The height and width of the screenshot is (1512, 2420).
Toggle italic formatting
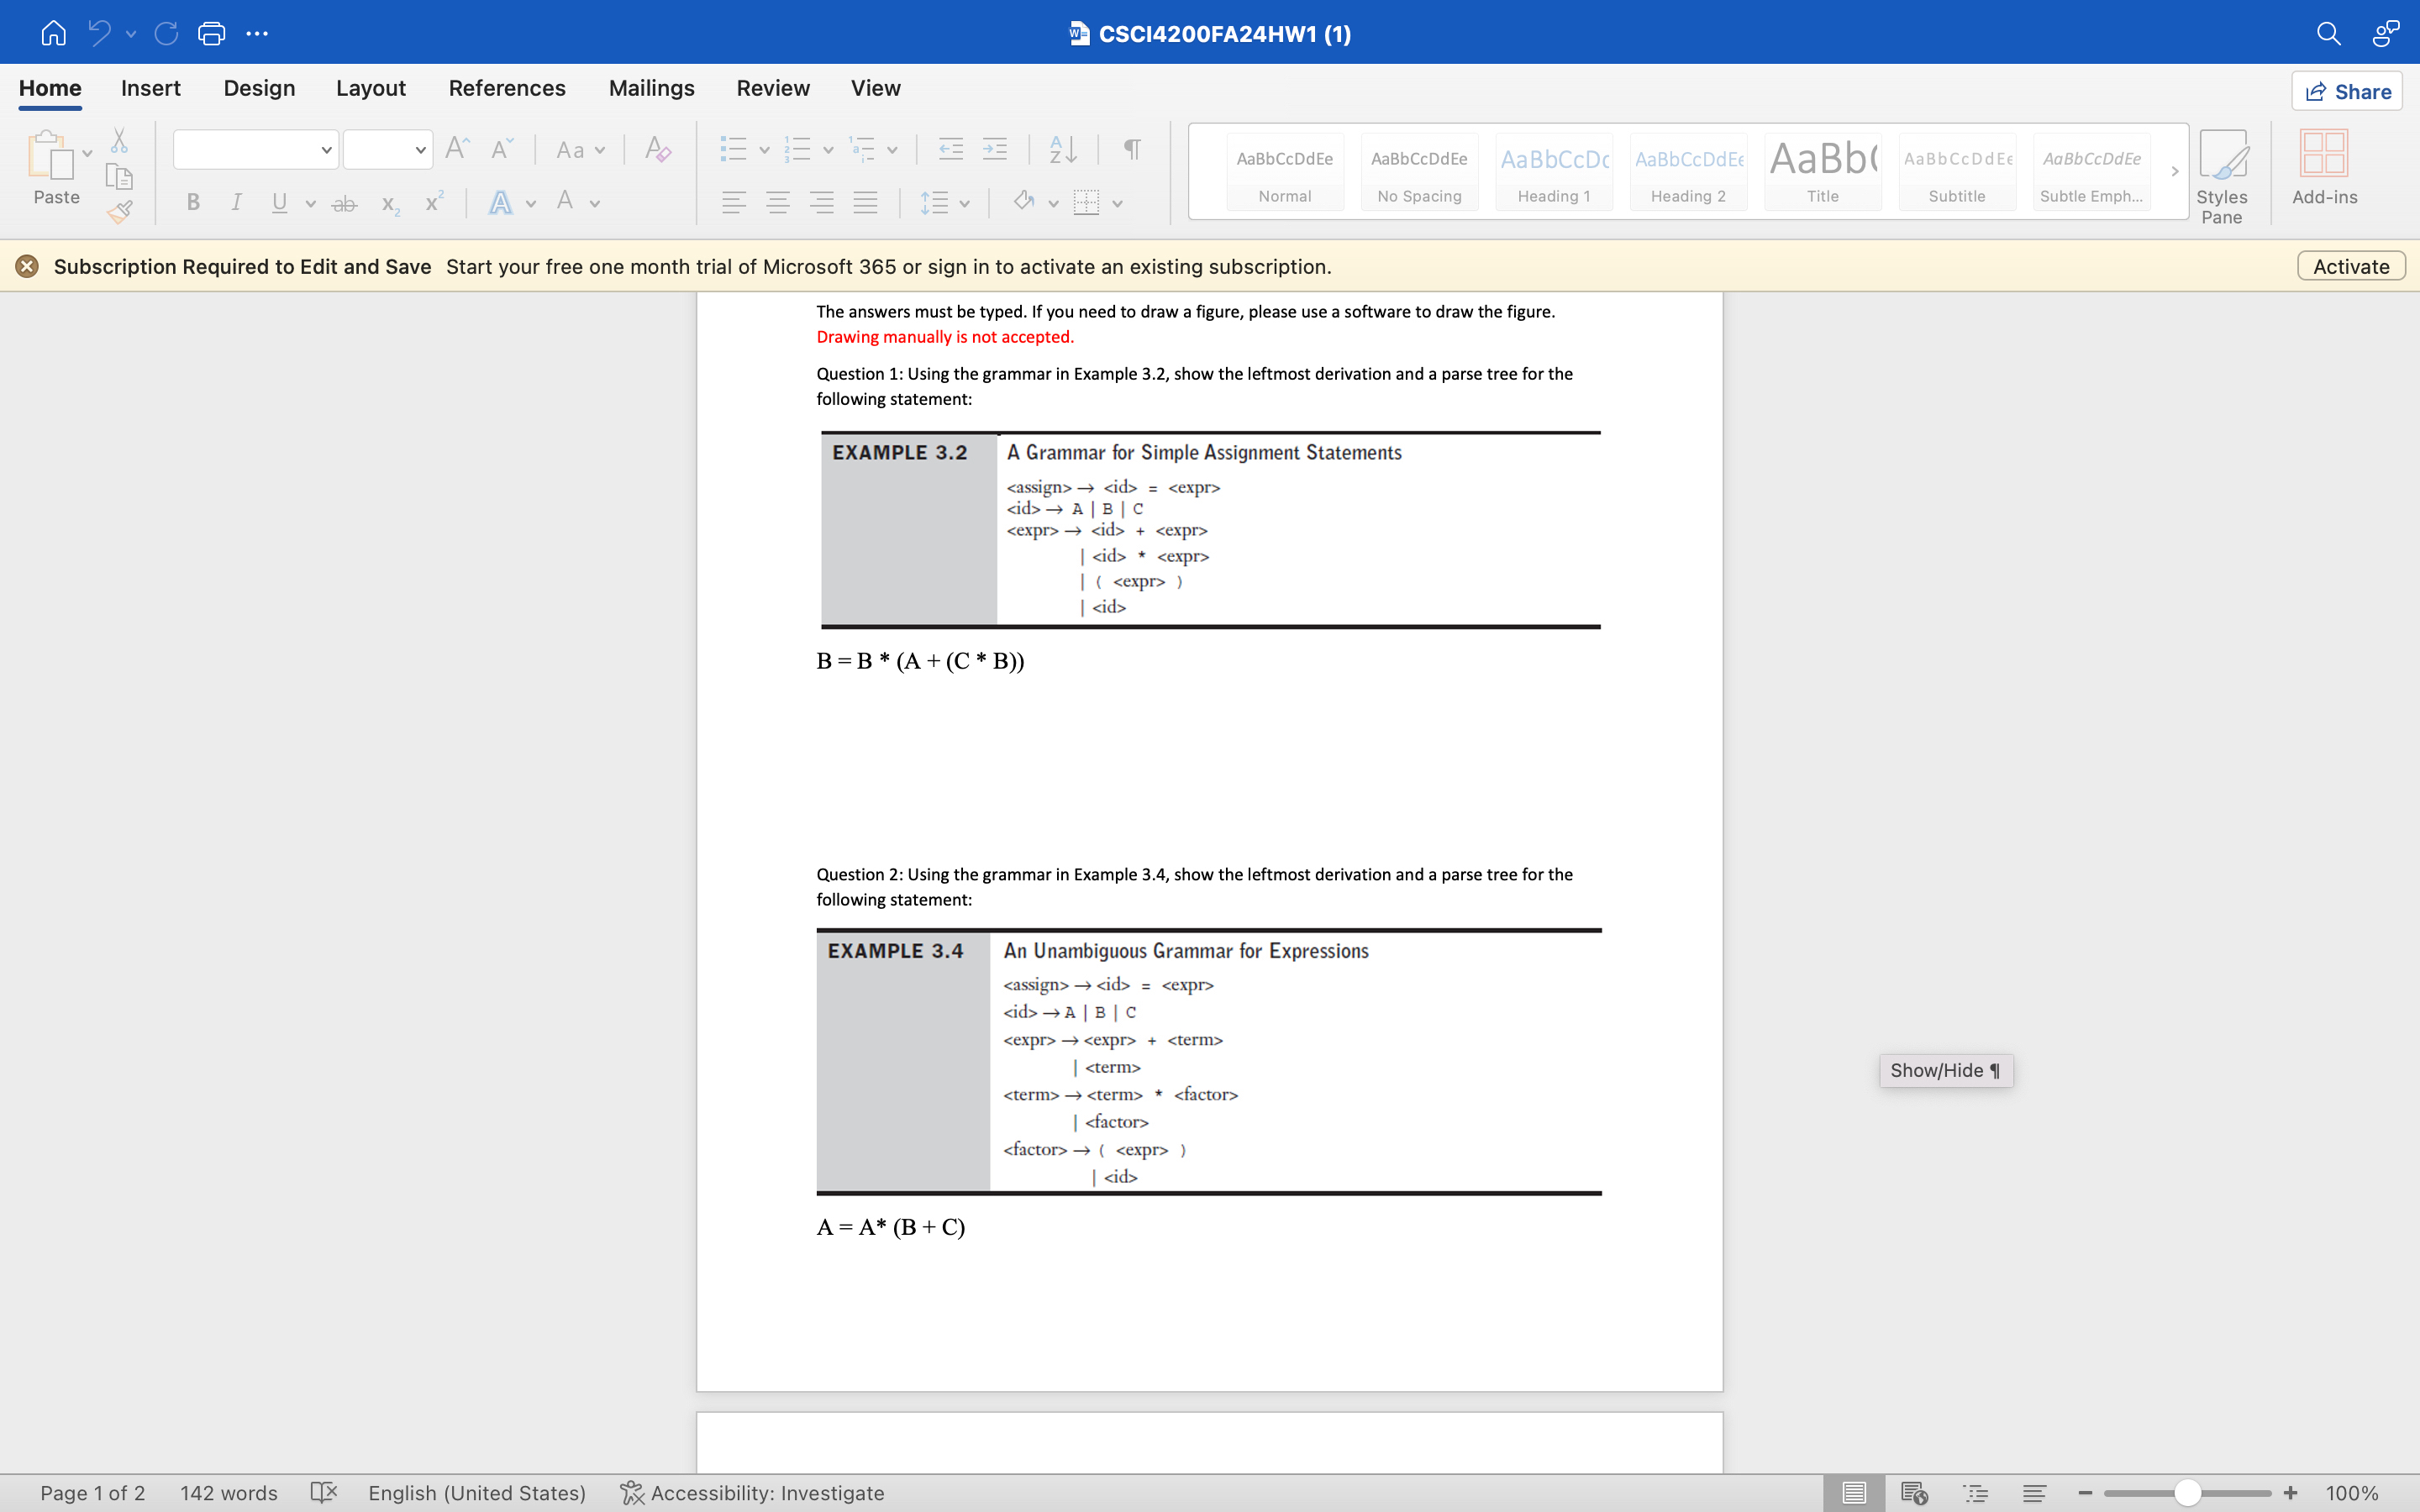[x=235, y=202]
